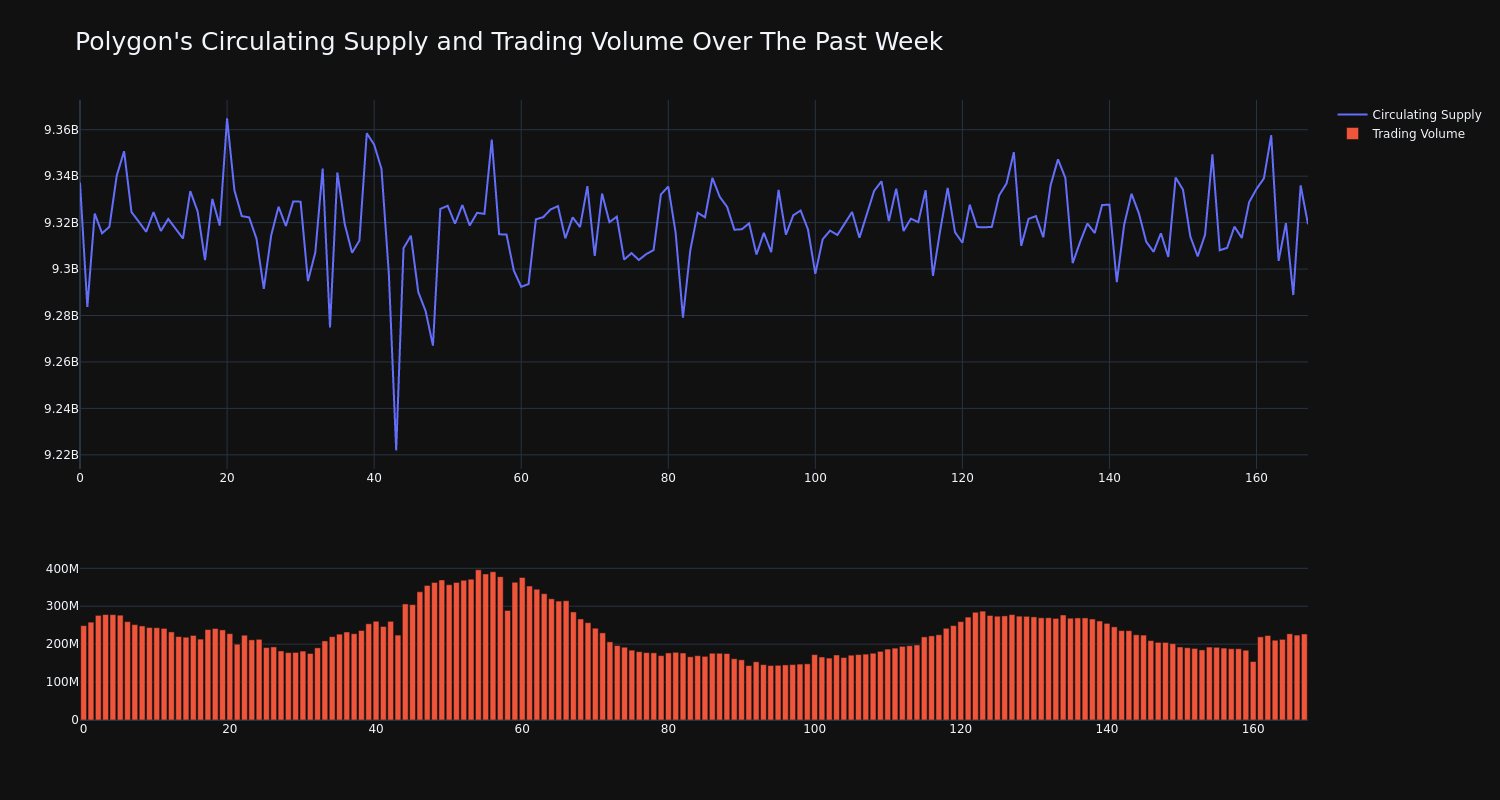Click the 300M volume axis label
This screenshot has height=800, width=1500.
61,606
